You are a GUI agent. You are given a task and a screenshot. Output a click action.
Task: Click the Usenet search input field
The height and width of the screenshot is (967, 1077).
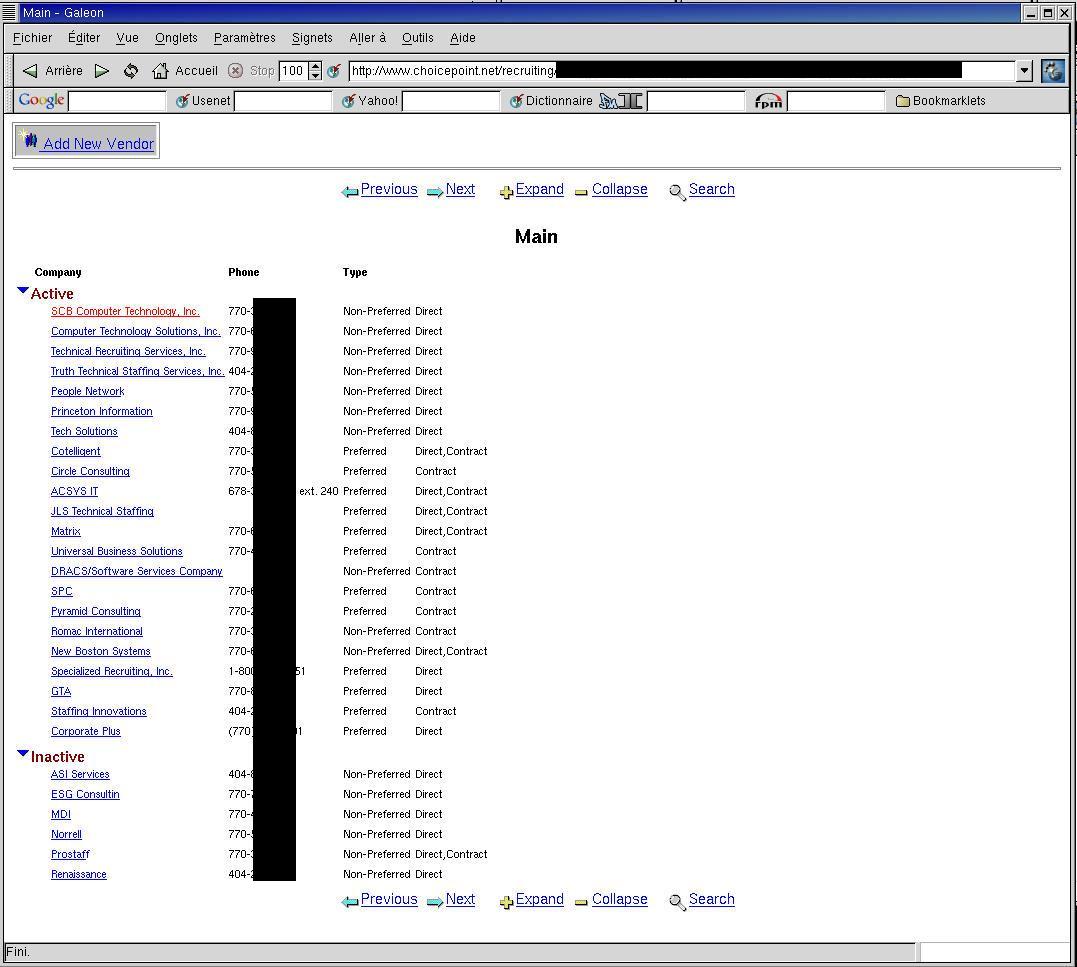click(283, 101)
